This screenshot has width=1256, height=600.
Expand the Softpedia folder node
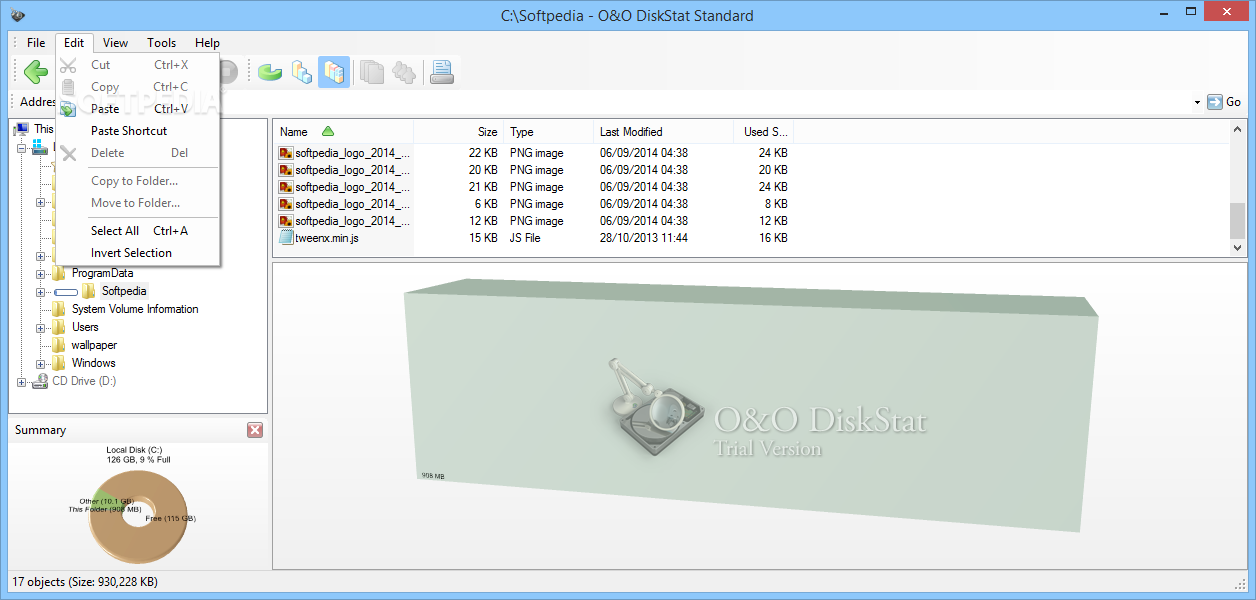coord(41,292)
